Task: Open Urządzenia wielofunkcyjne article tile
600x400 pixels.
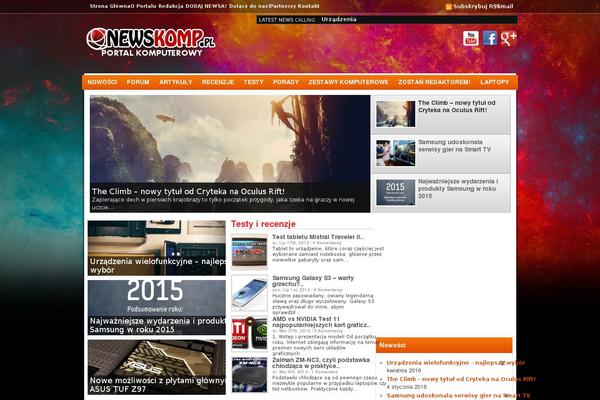Action: 157,248
